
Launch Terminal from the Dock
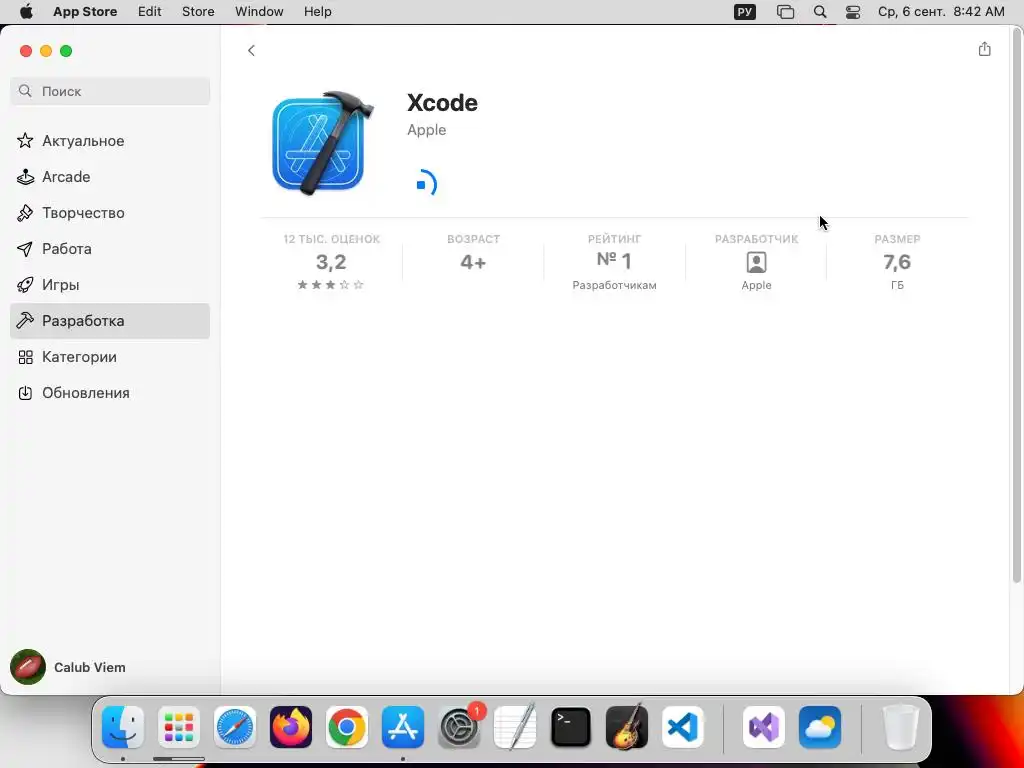tap(571, 727)
